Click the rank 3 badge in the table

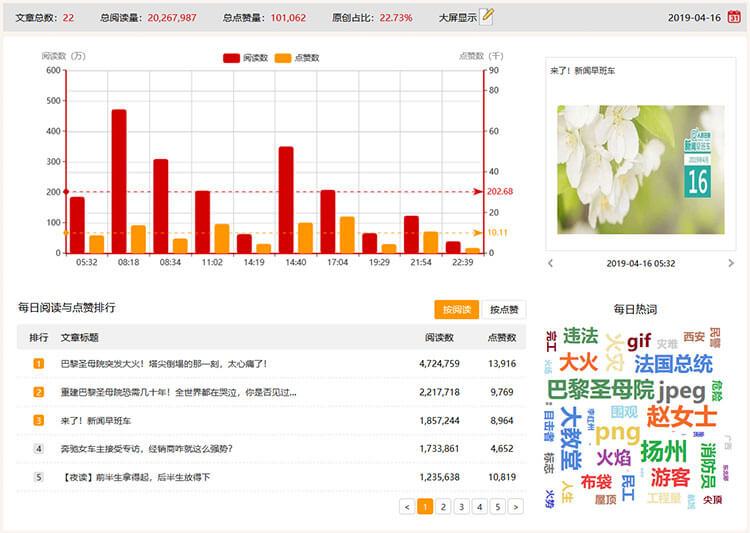click(x=39, y=421)
